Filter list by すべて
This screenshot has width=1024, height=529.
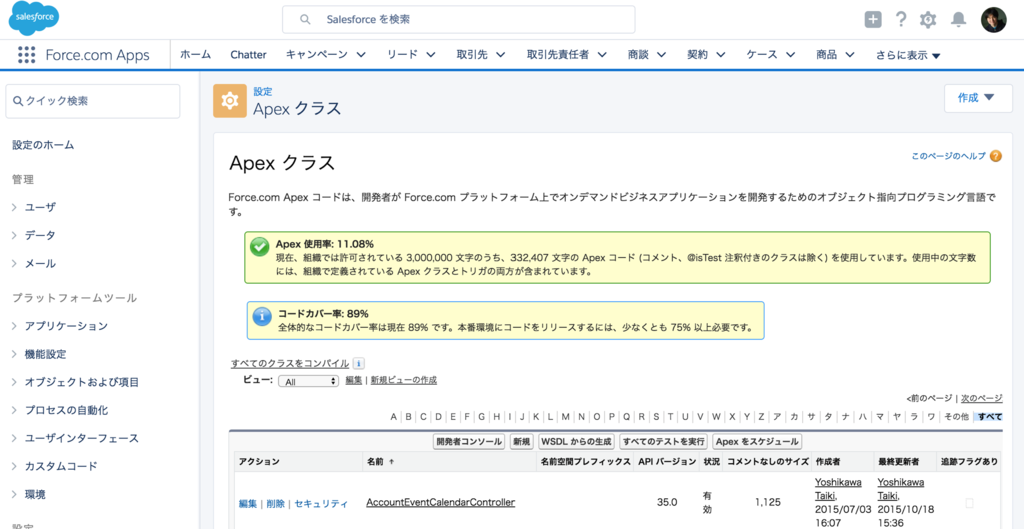[989, 417]
